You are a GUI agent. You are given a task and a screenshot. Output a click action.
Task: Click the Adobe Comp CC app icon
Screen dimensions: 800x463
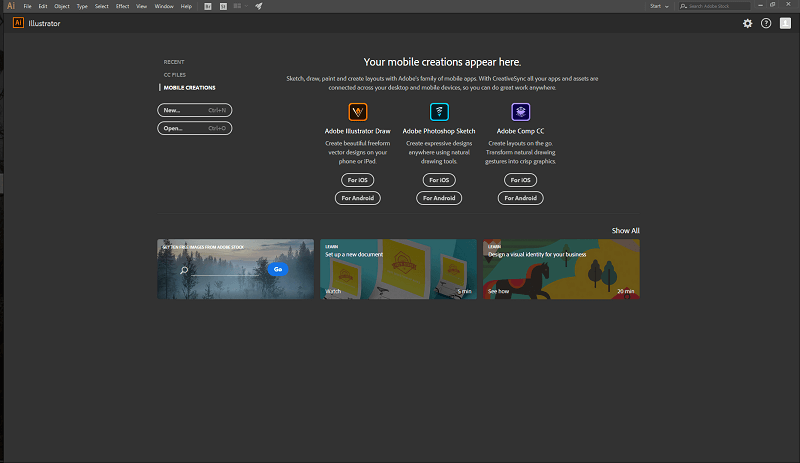pyautogui.click(x=520, y=112)
